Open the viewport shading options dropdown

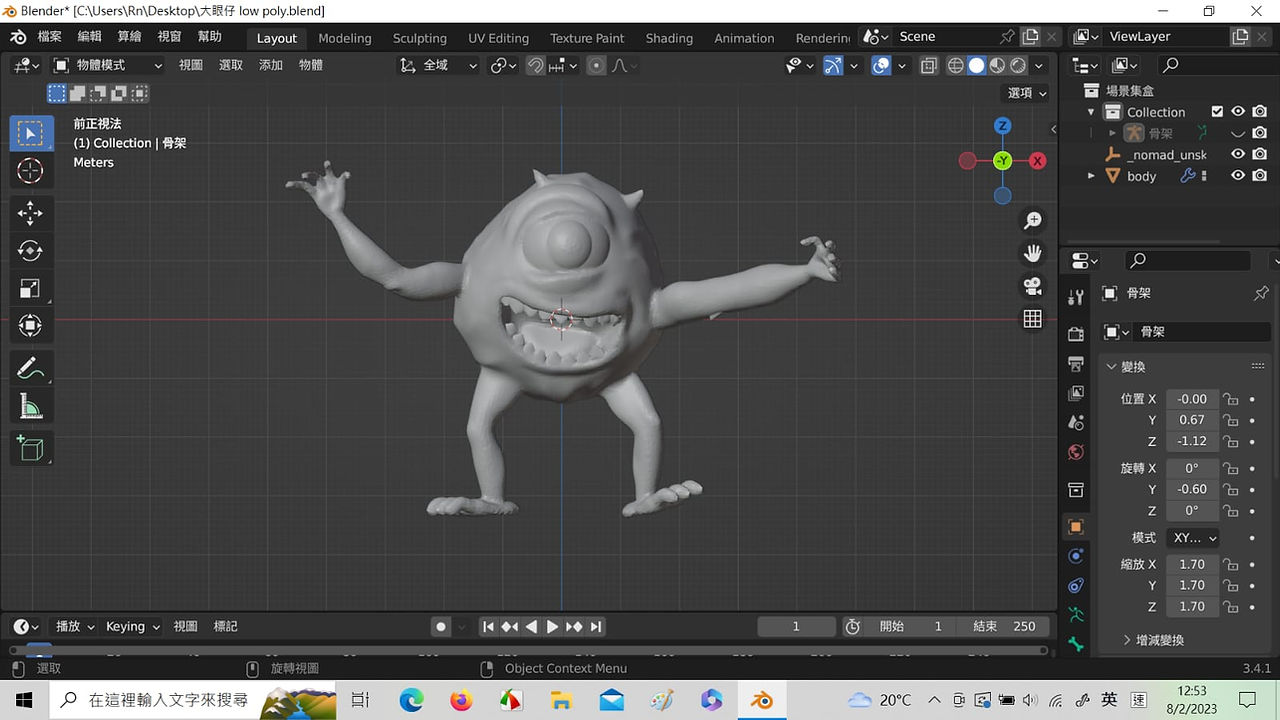pos(1039,66)
